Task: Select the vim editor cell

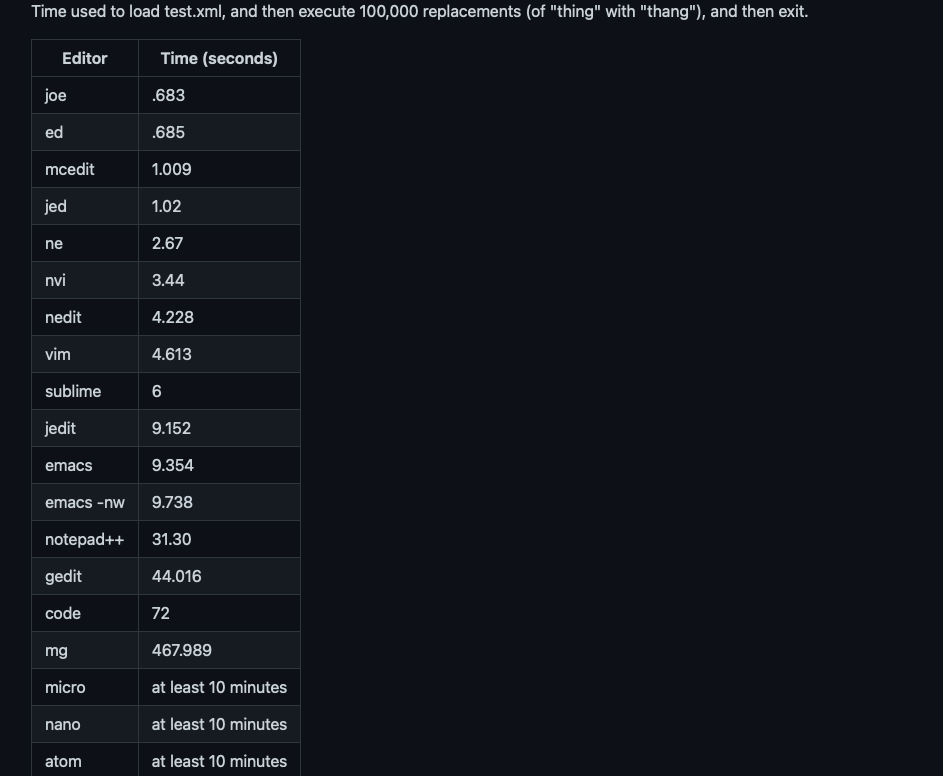Action: tap(85, 354)
